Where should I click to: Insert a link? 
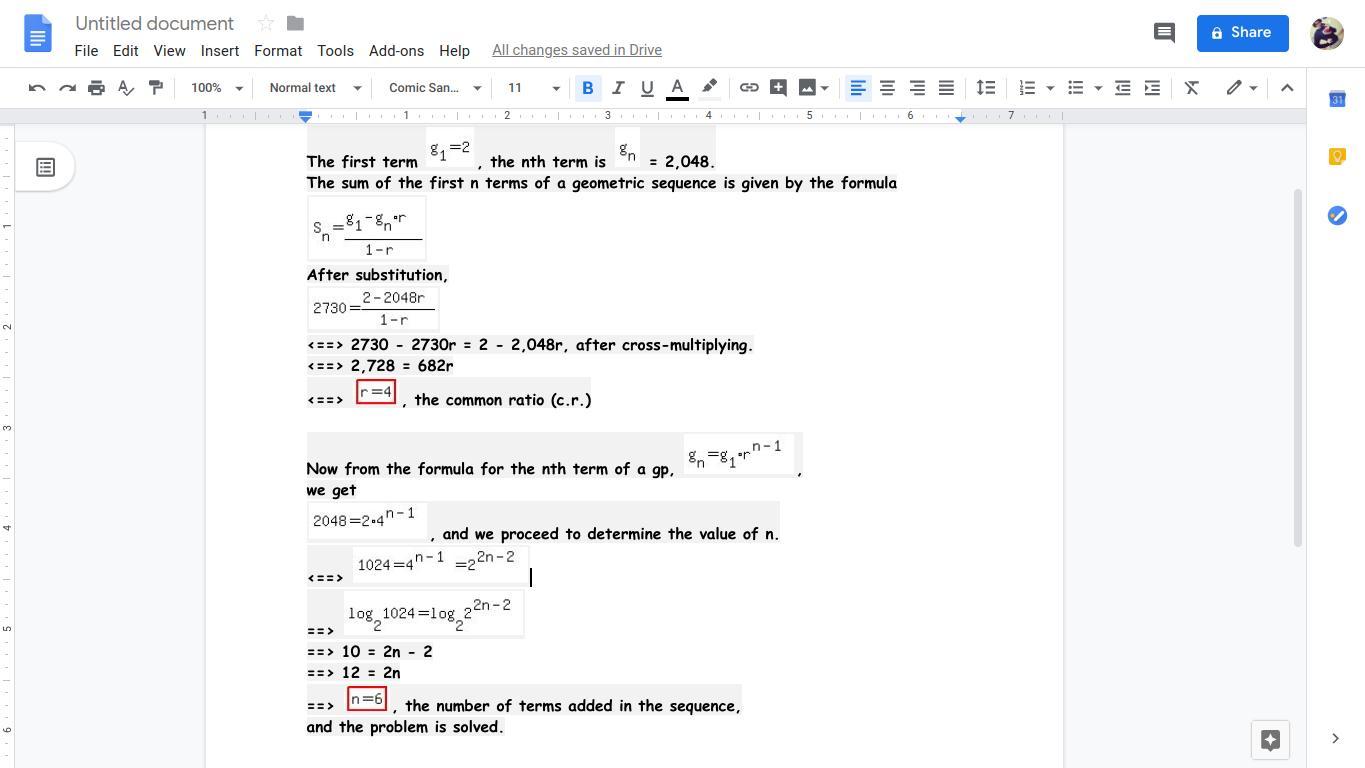click(748, 88)
